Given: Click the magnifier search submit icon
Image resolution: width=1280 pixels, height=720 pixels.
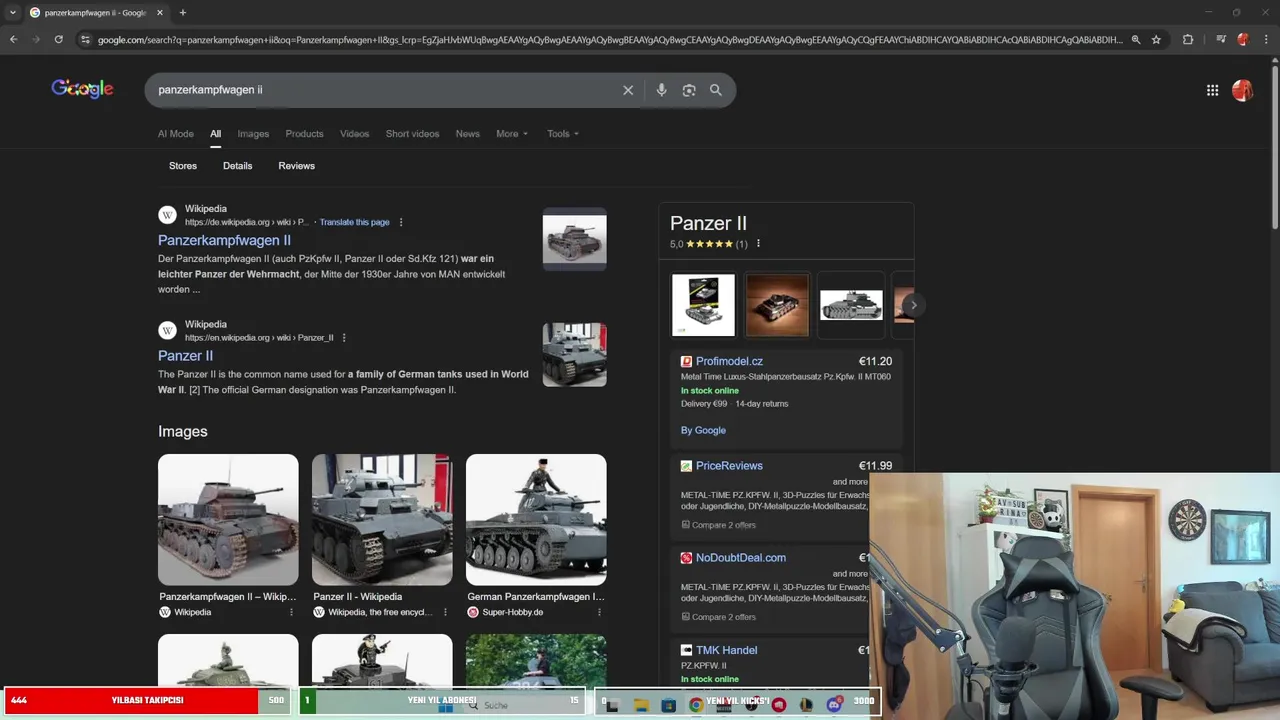Looking at the screenshot, I should coord(716,90).
